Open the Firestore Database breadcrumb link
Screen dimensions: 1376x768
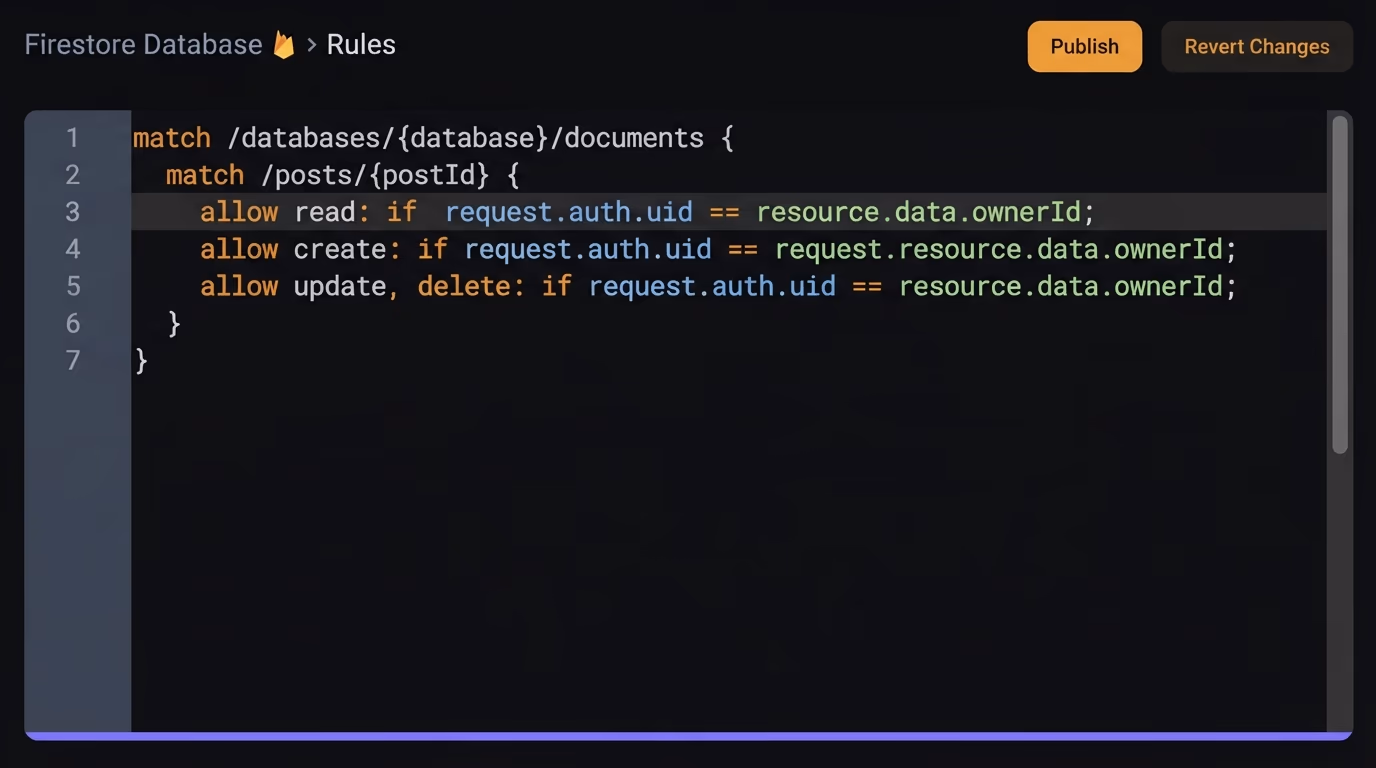tap(143, 45)
